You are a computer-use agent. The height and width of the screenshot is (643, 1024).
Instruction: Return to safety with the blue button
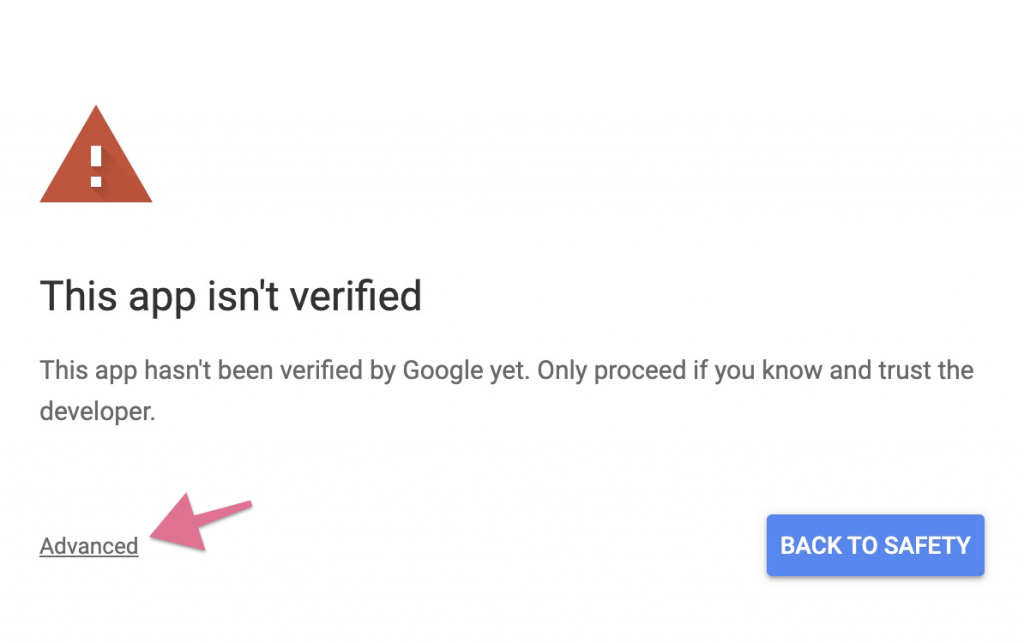click(x=875, y=545)
